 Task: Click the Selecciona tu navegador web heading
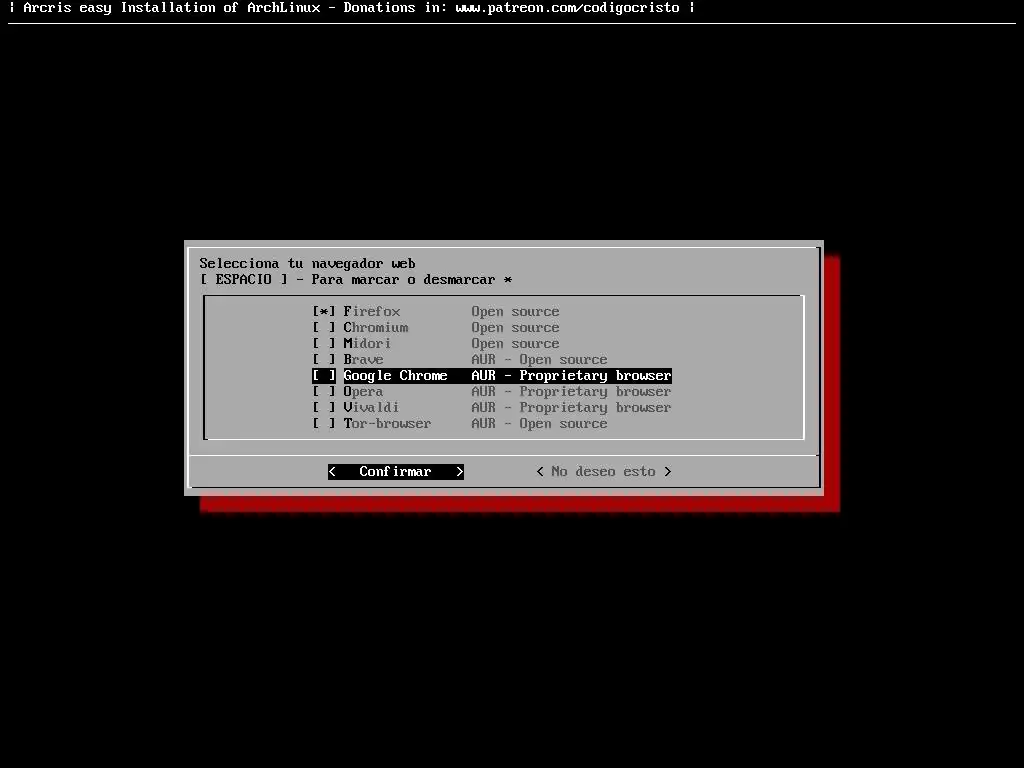click(308, 263)
